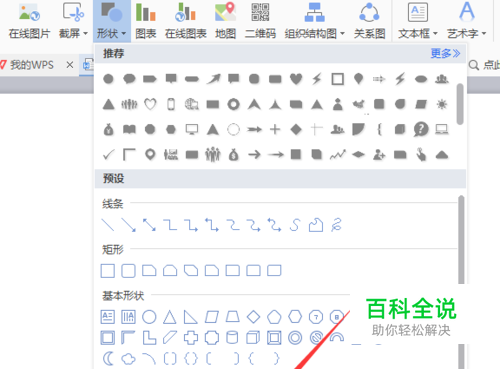
Task: Select the vertical text box basic shape
Action: click(128, 317)
